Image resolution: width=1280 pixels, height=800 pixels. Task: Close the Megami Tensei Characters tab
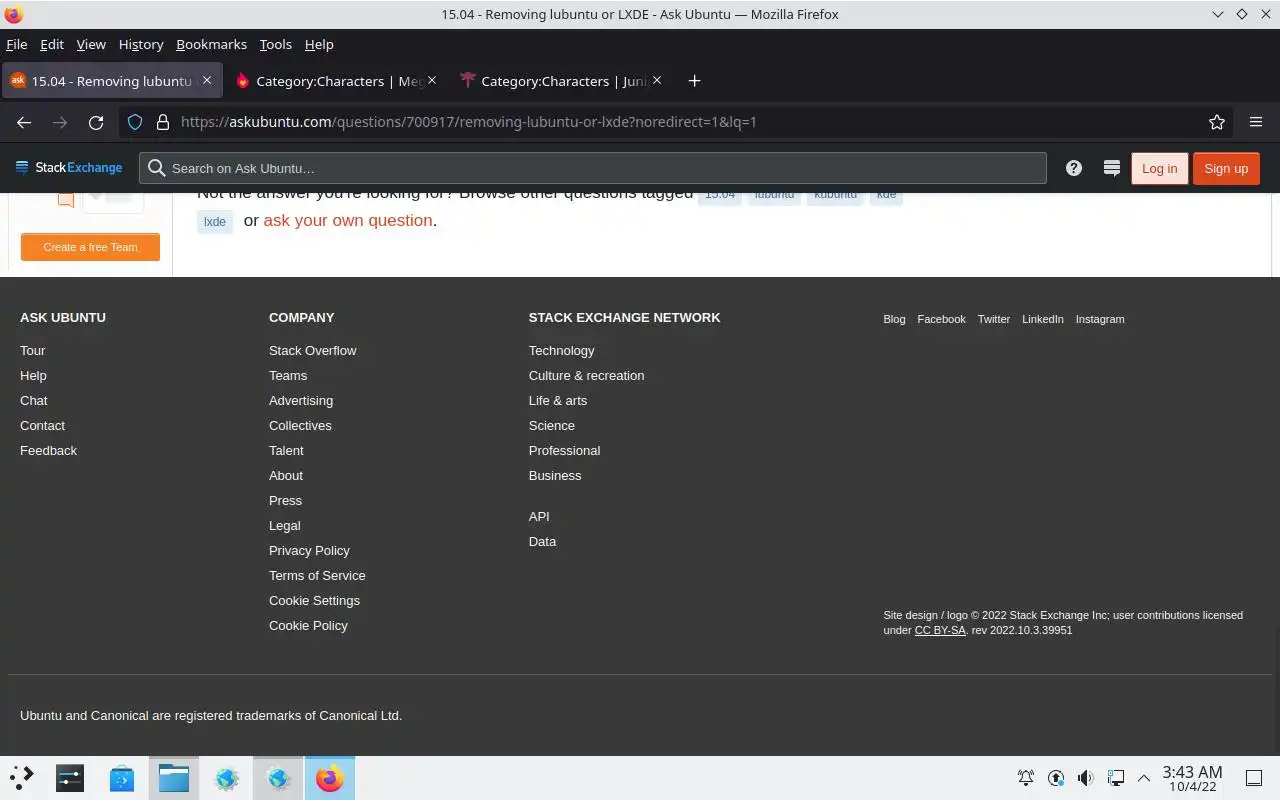[432, 80]
